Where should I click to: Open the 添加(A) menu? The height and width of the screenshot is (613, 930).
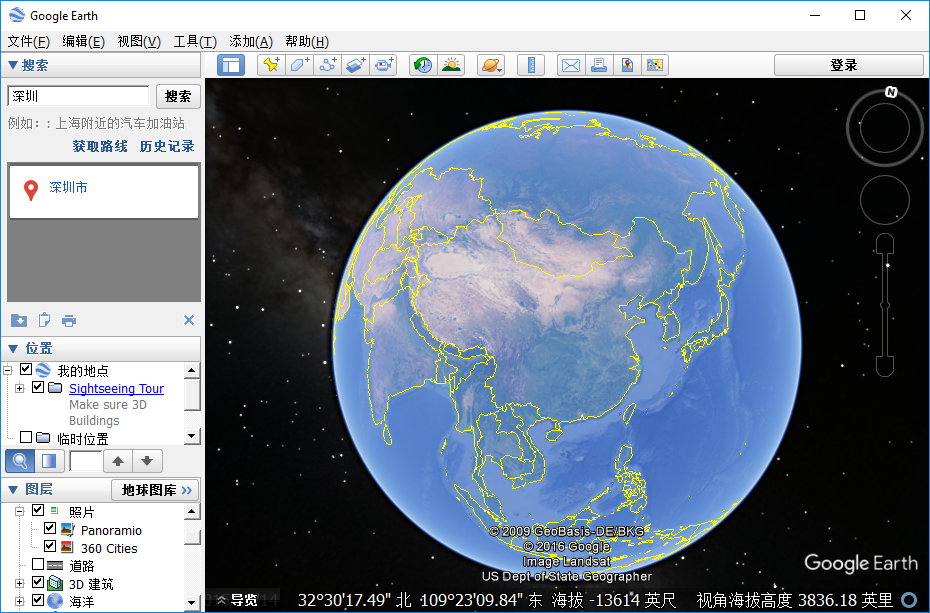[x=251, y=41]
